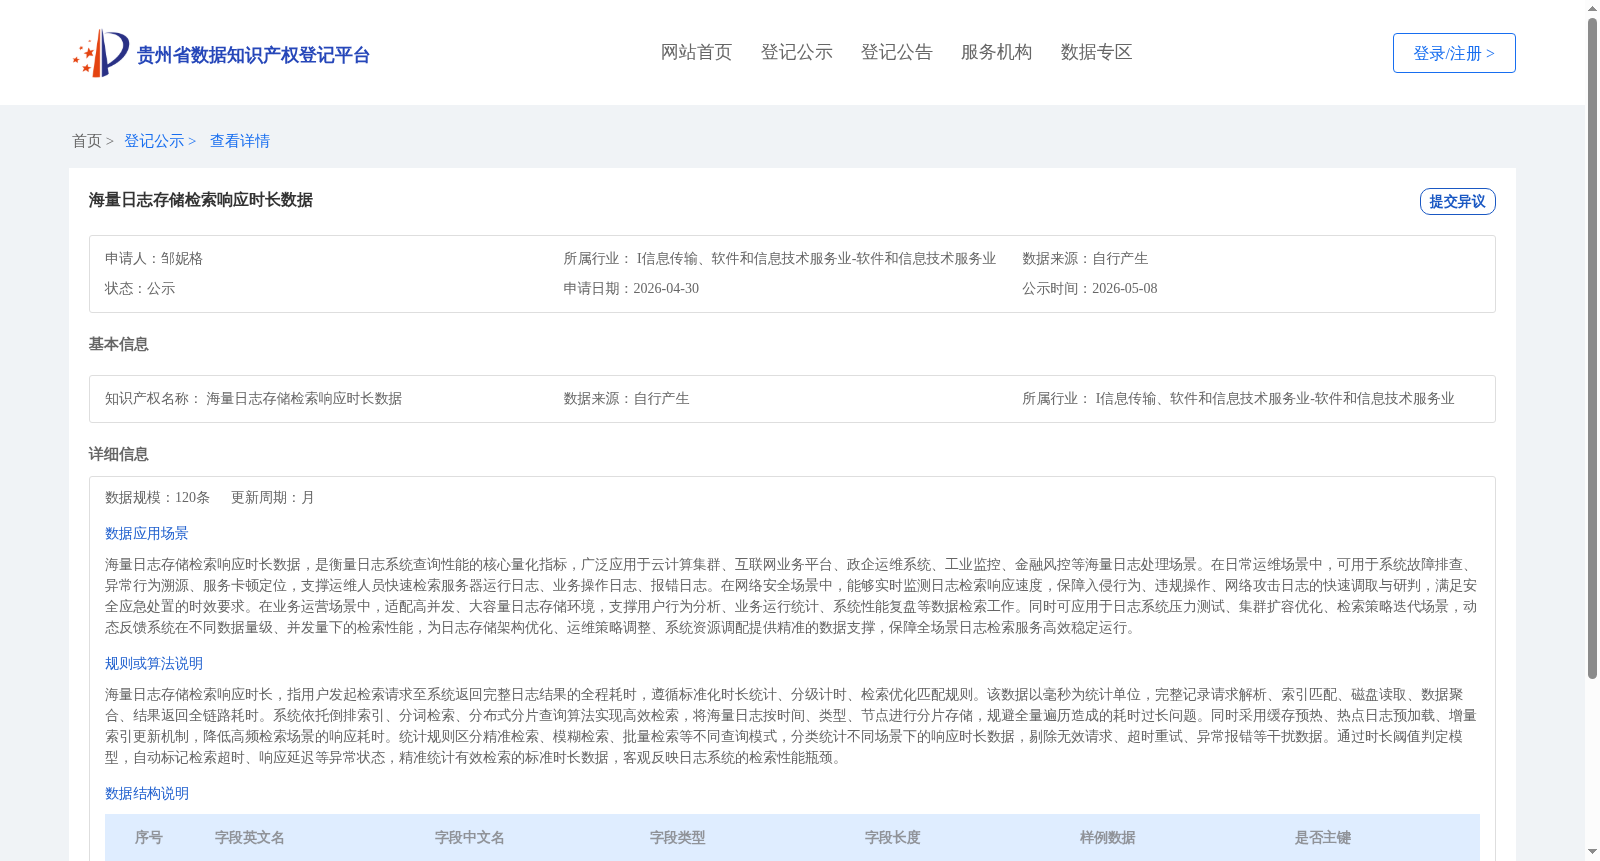Click the 是否主键 column header
Screen dimensions: 1600x861
1323,837
